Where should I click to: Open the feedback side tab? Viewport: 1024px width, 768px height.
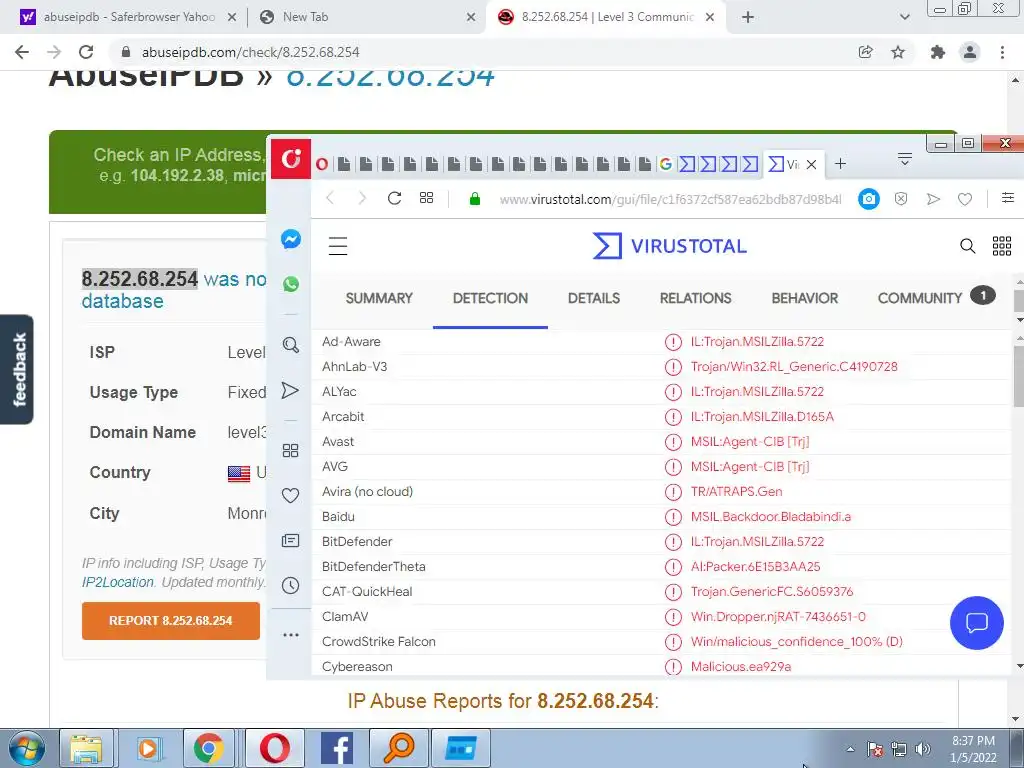tap(17, 370)
